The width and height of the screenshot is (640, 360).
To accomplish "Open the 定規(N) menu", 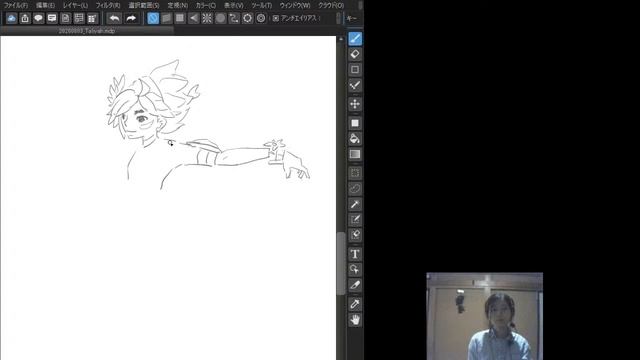I will (x=178, y=5).
